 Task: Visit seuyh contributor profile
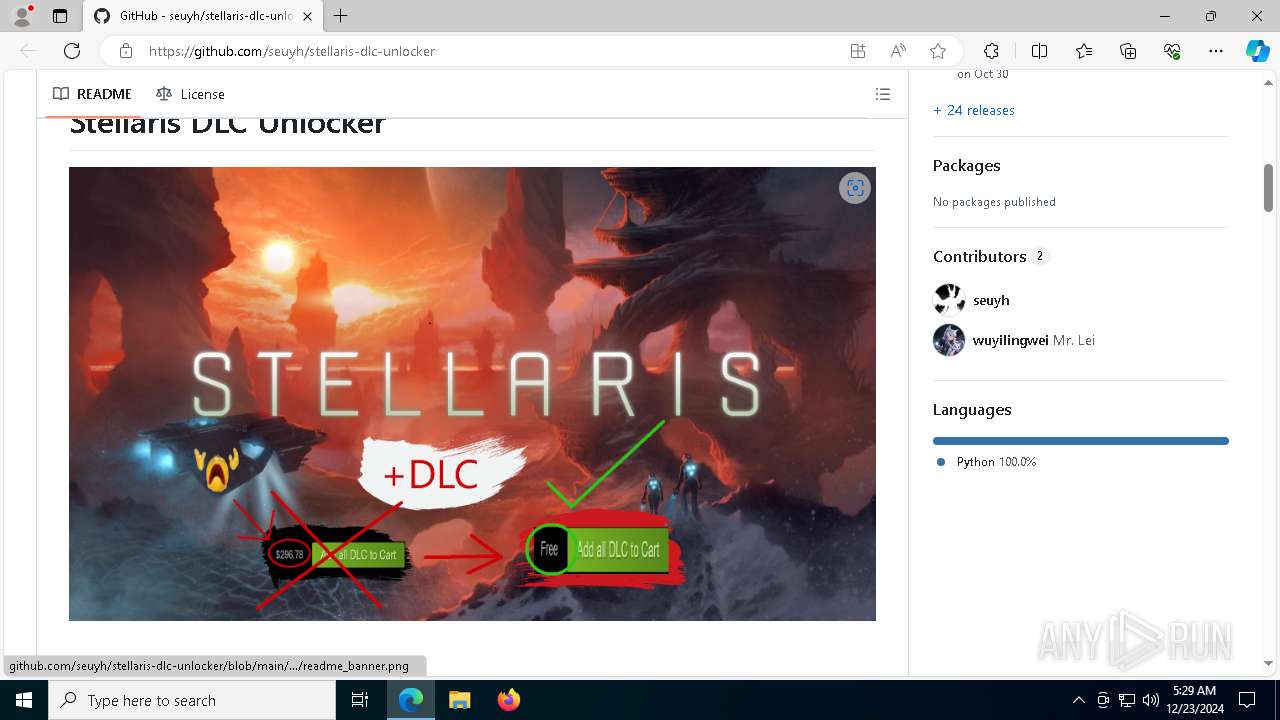click(991, 300)
